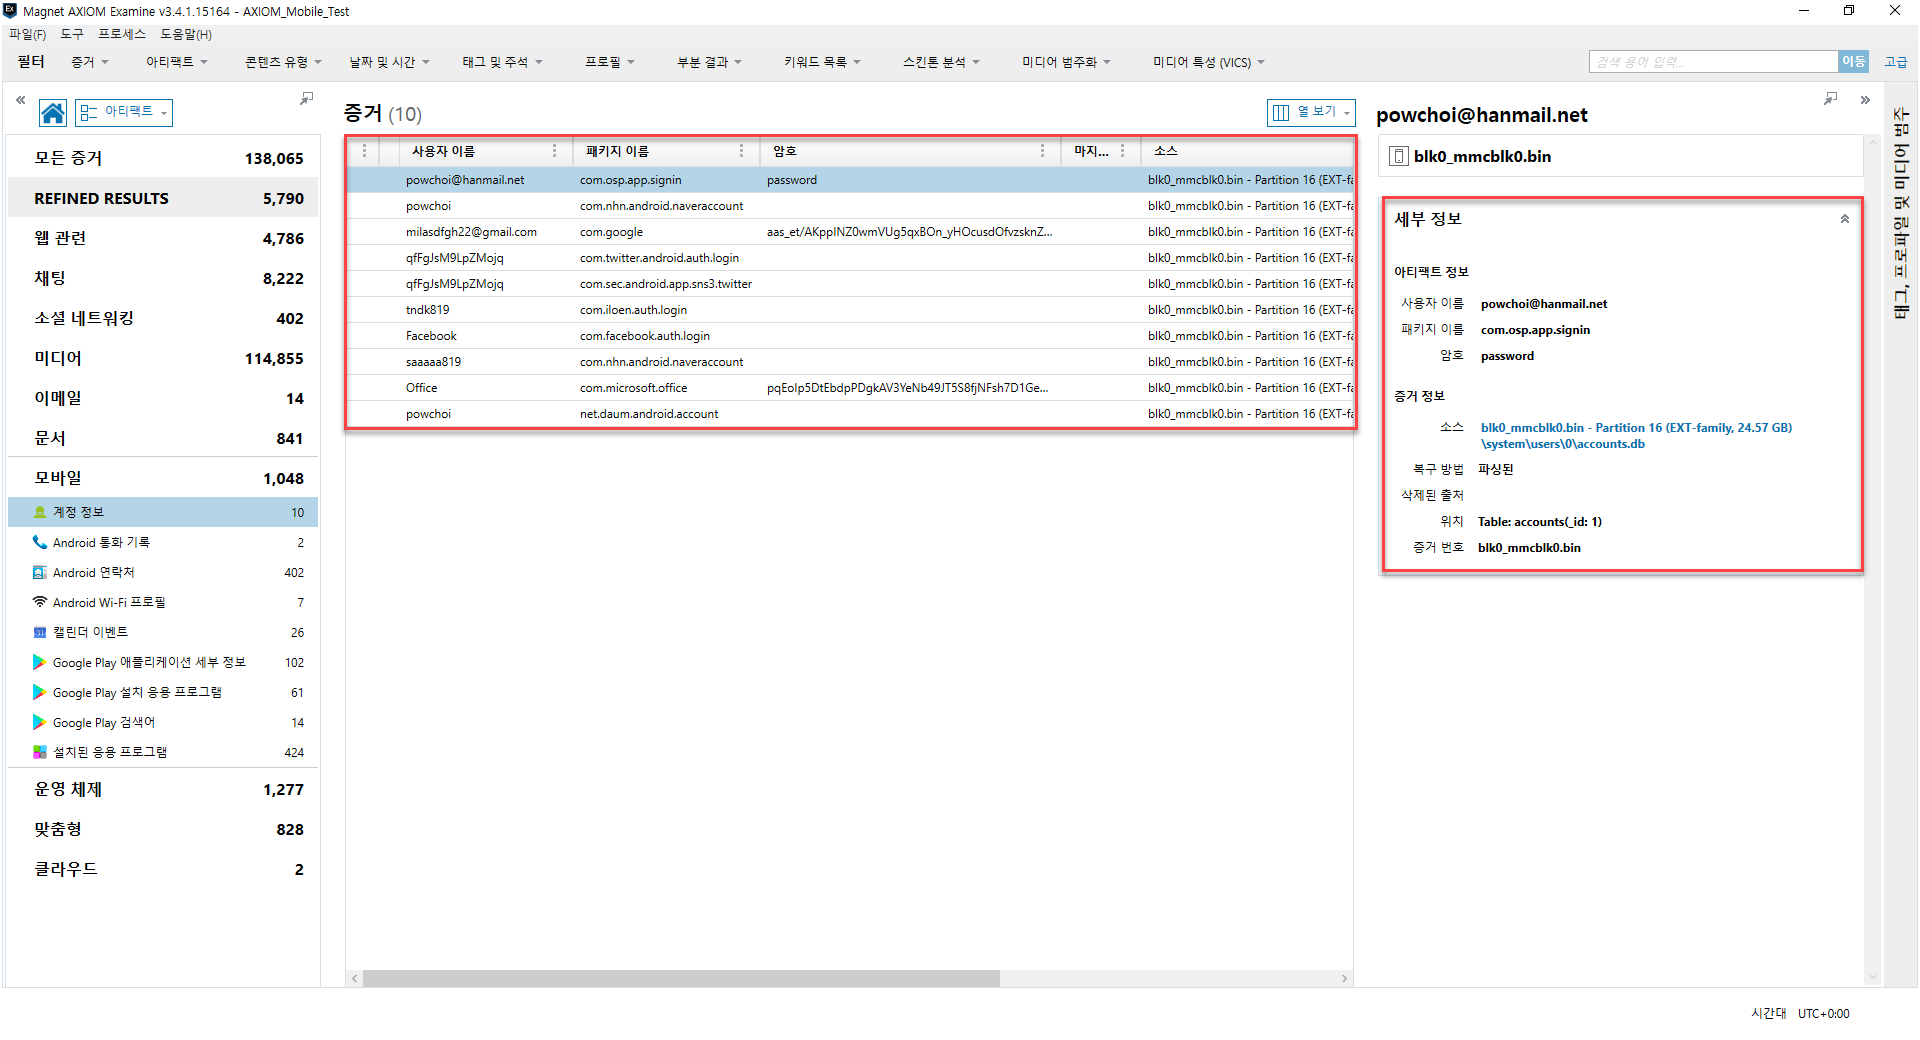The image size is (1920, 1040).
Task: Expand the 날짜 및 시간 filter dropdown
Action: click(389, 62)
